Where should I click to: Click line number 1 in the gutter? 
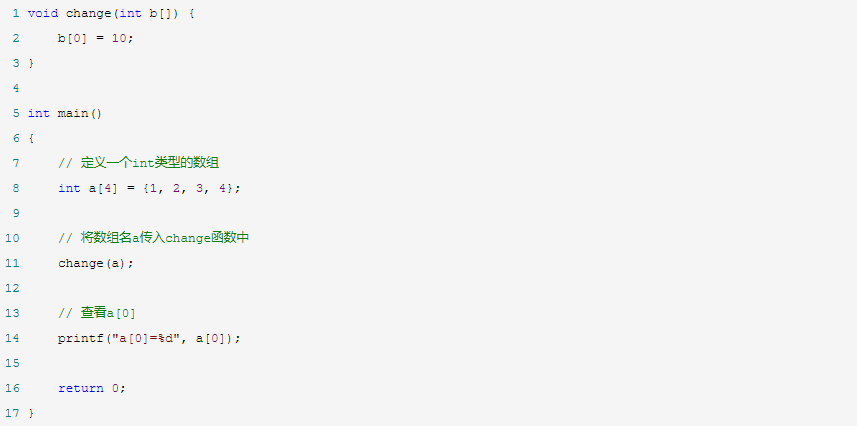(x=15, y=13)
